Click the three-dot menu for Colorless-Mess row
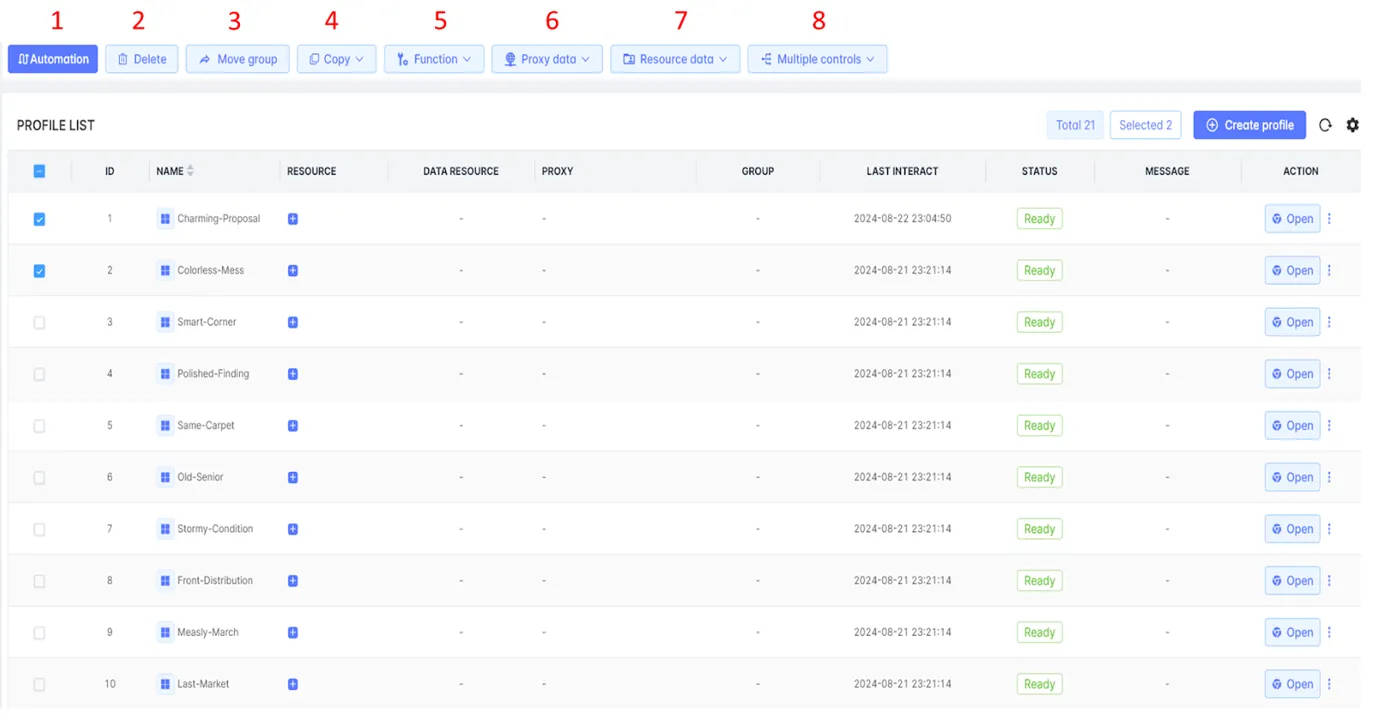Viewport: 1383px width, 721px height. [x=1329, y=271]
